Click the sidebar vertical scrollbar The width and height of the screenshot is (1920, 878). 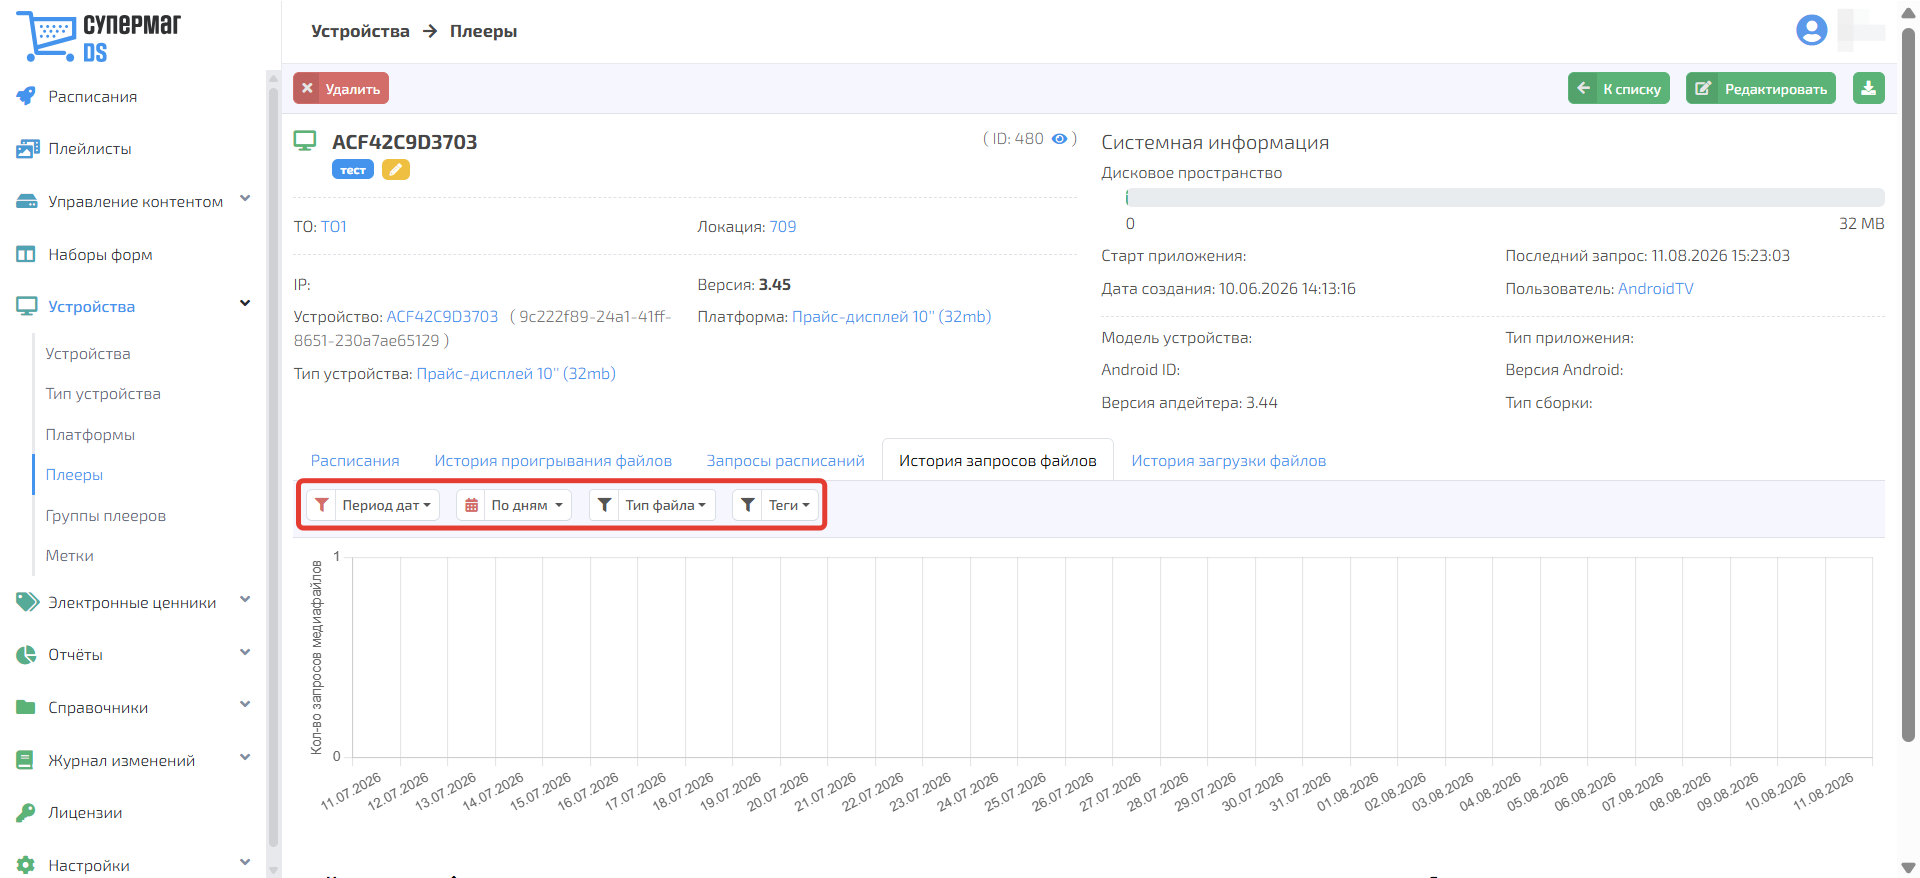pyautogui.click(x=273, y=468)
